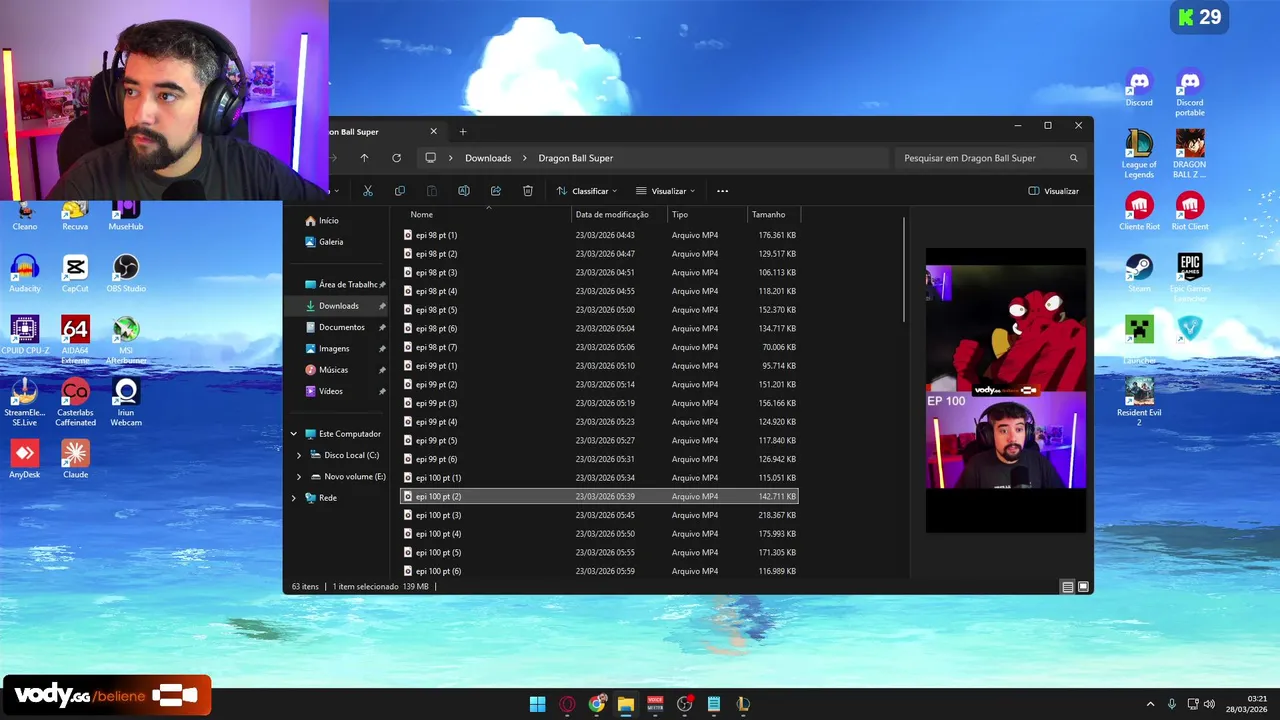Refresh the Dragon Ball Super folder
Viewport: 1280px width, 720px height.
[396, 158]
